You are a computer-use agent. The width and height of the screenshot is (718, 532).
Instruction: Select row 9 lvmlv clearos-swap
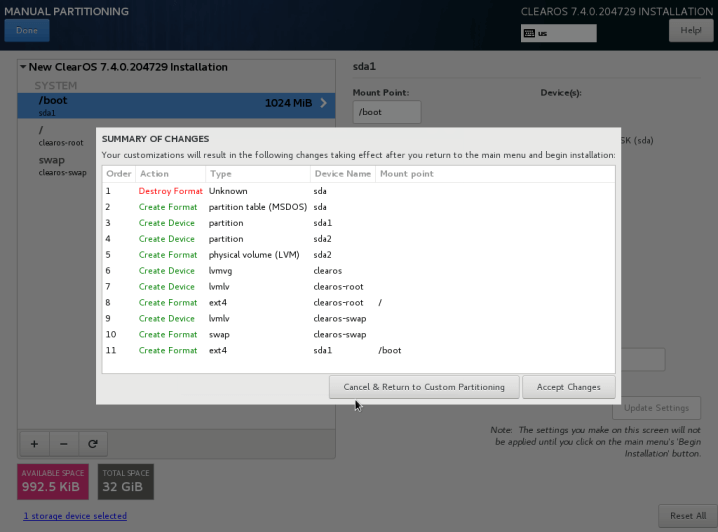coord(359,319)
